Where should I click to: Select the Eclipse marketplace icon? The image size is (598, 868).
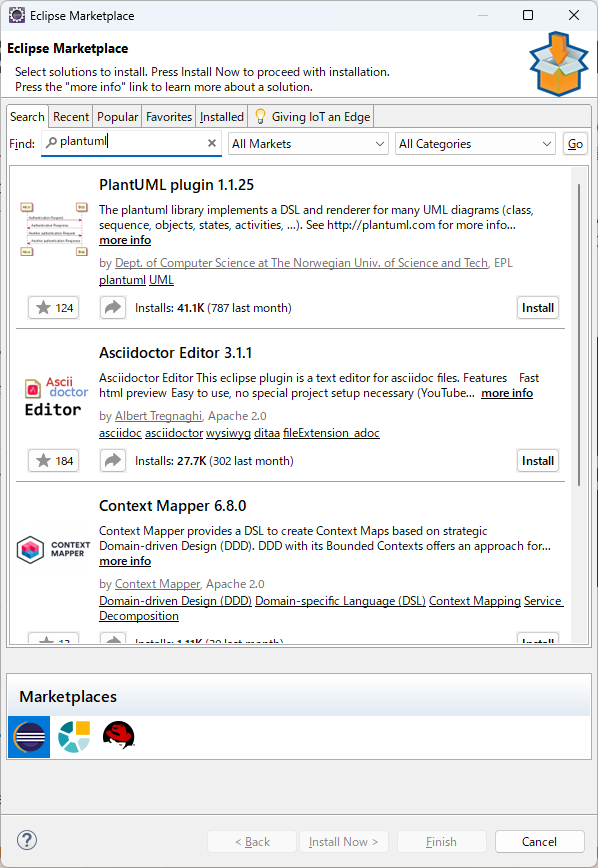29,737
